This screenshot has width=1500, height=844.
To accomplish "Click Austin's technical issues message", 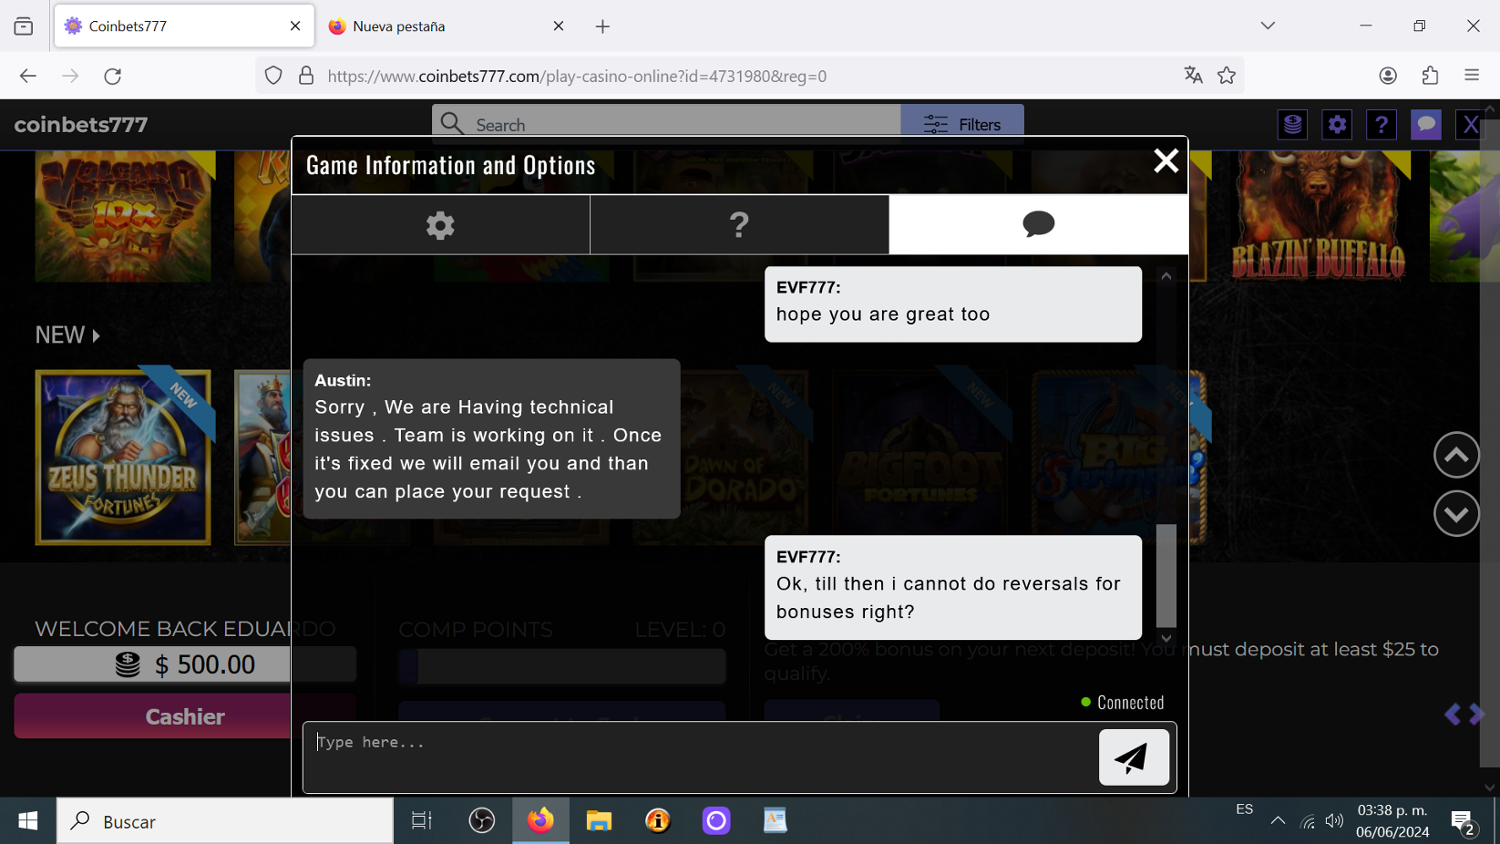I will [491, 439].
